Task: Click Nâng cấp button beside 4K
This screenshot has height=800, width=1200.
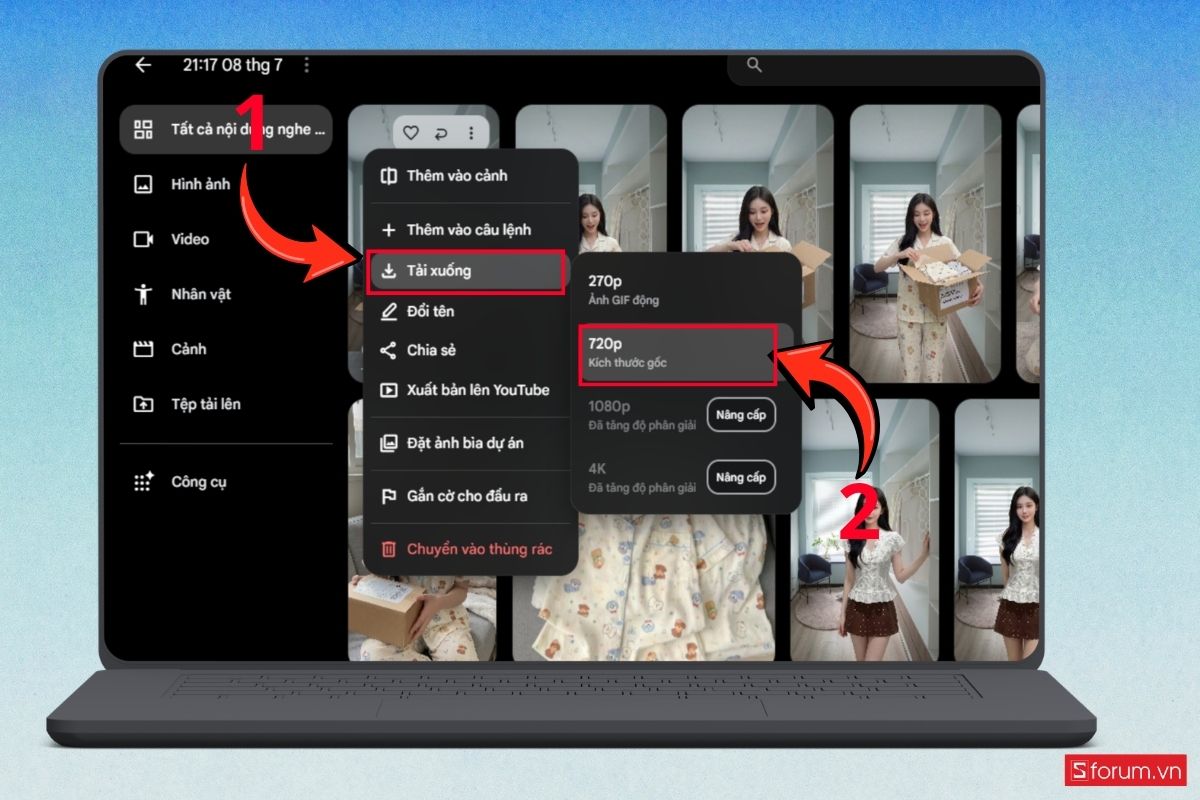Action: [741, 477]
